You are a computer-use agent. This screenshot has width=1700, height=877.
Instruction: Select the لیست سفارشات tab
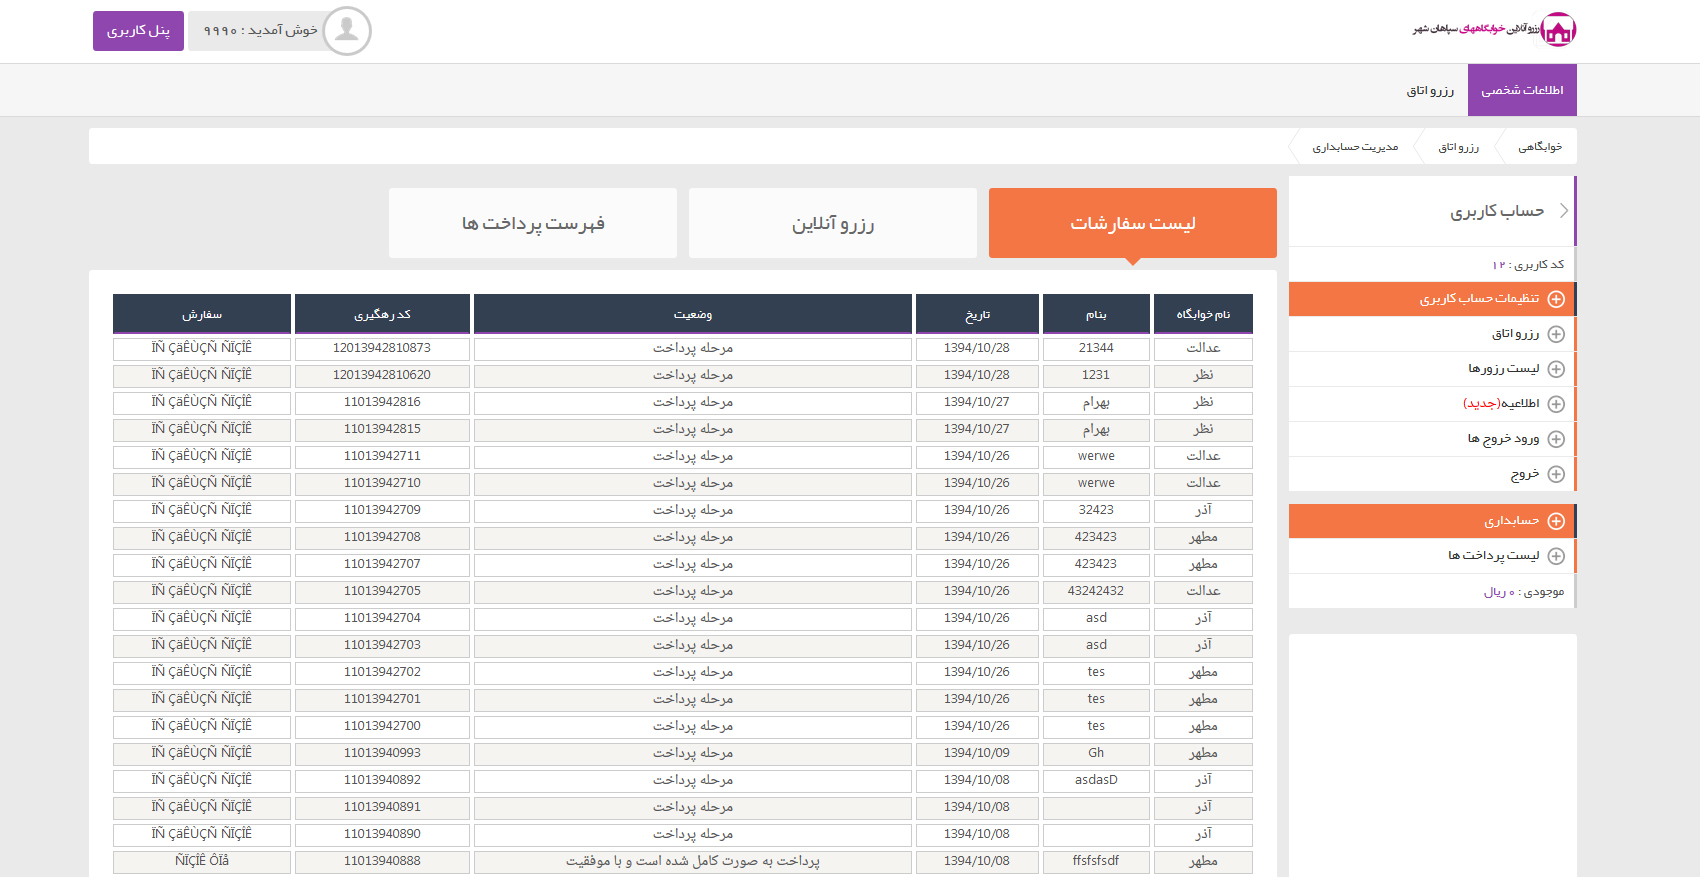pyautogui.click(x=1132, y=223)
